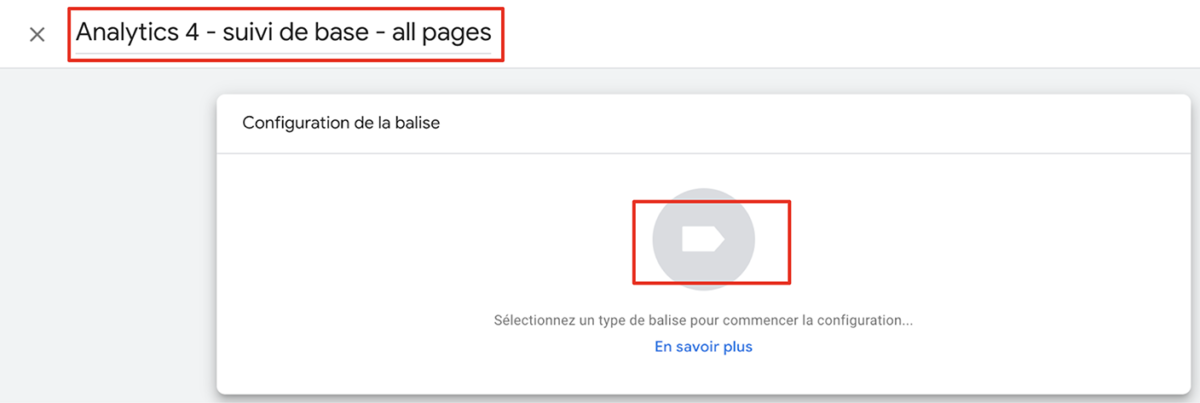Click the 'Configuration de la balise' heading
Screen dimensions: 1200x403
click(x=341, y=124)
